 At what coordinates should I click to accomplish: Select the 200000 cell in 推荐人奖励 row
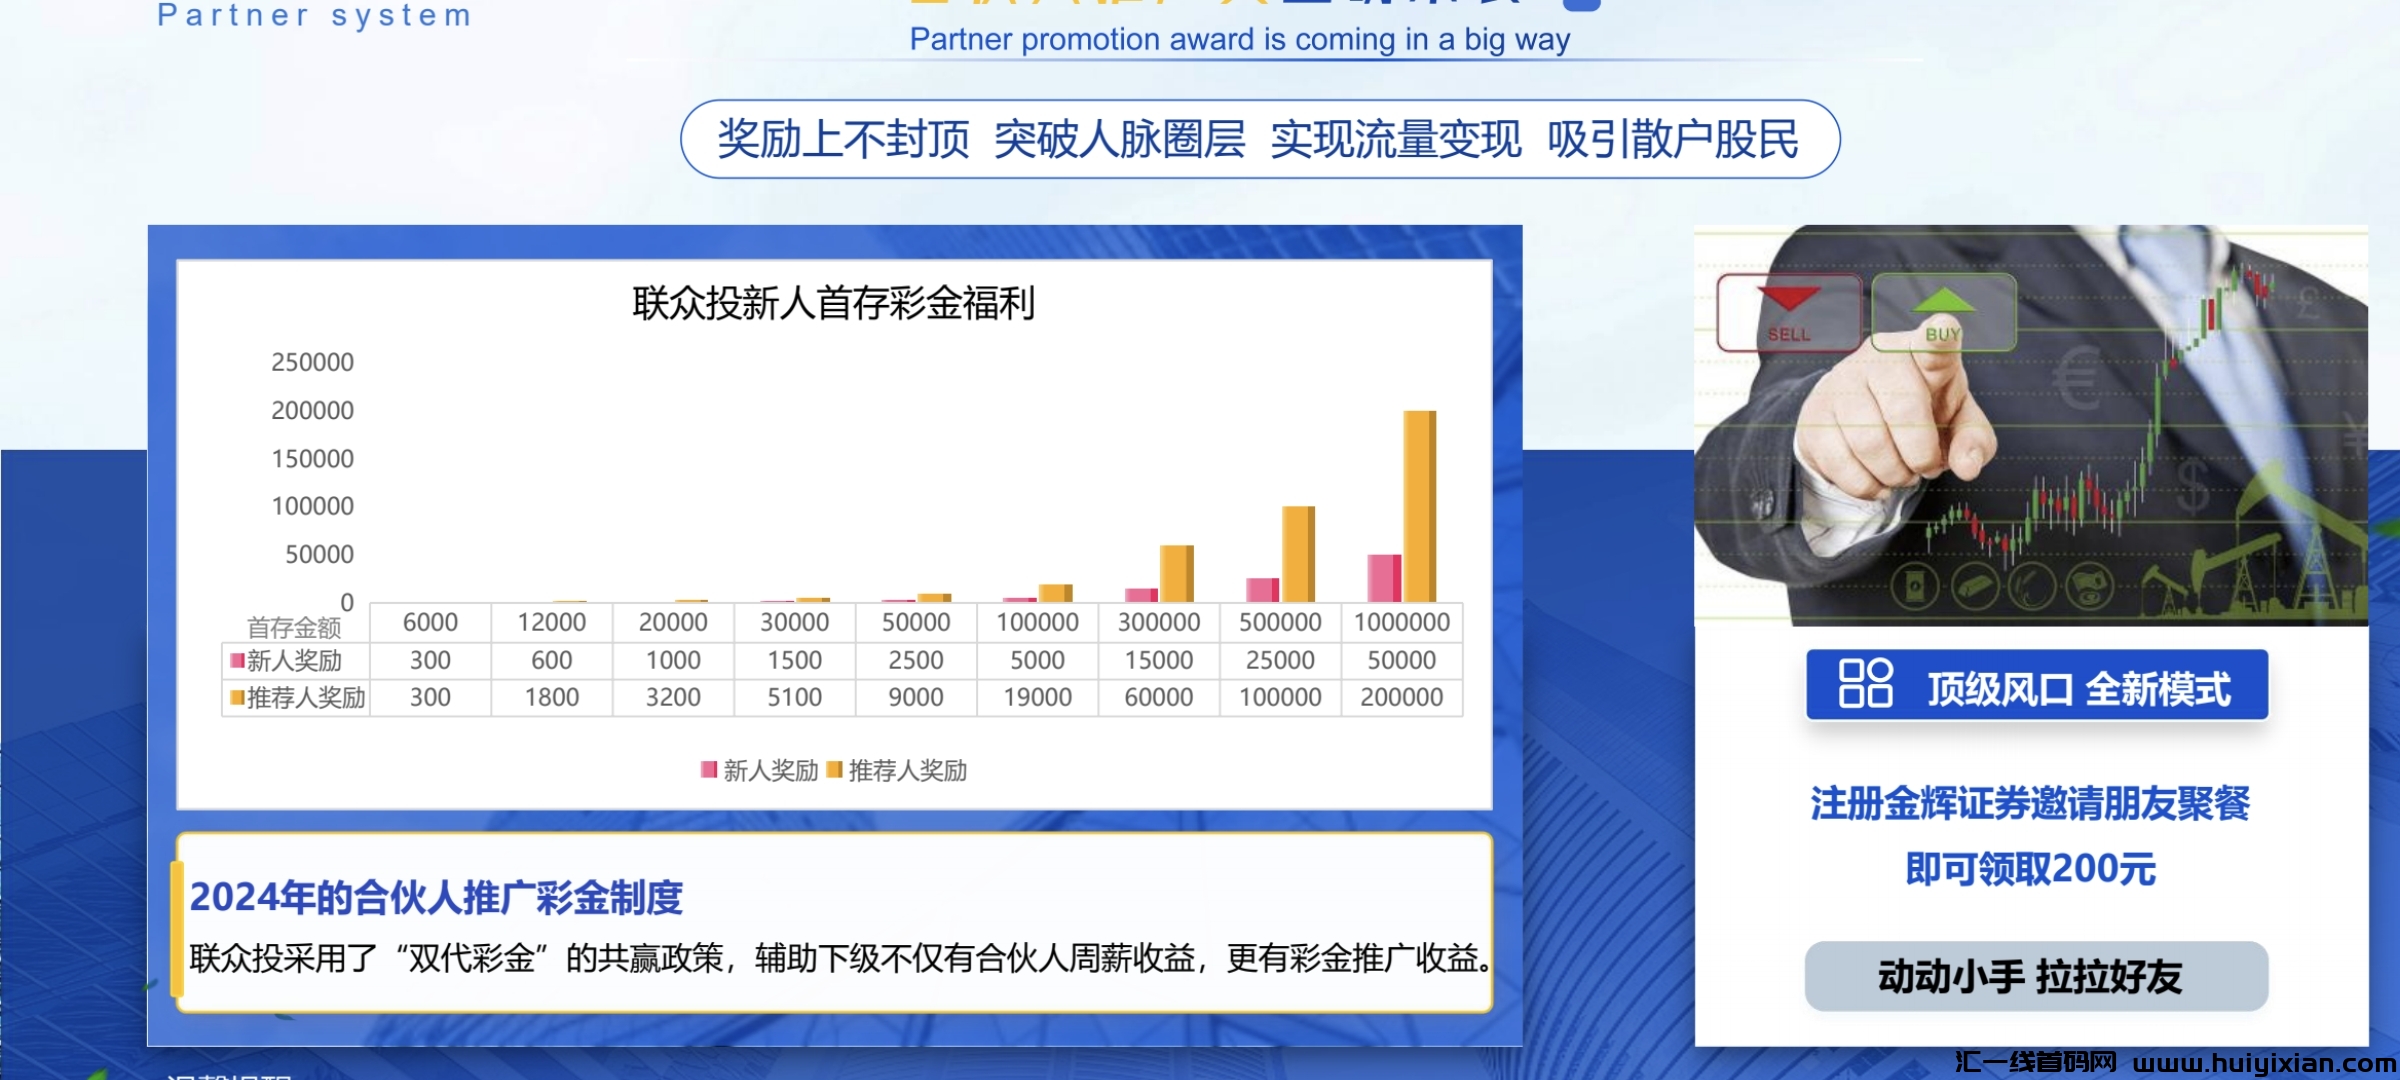tap(1402, 697)
